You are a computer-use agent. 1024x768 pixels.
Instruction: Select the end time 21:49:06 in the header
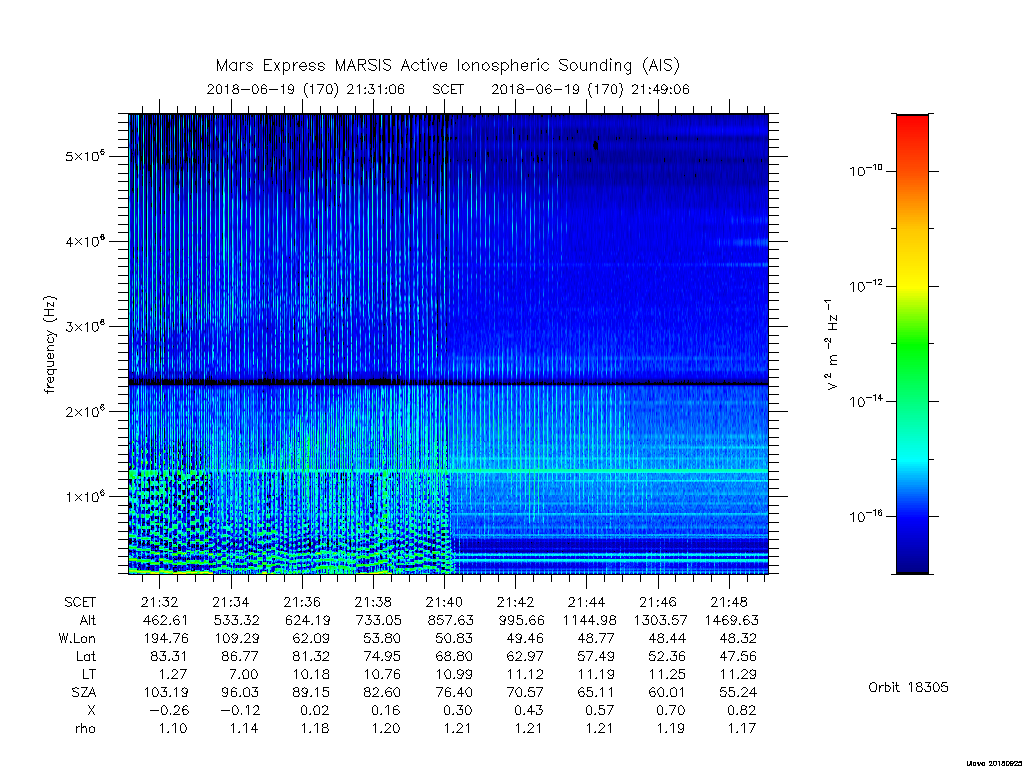coord(660,89)
